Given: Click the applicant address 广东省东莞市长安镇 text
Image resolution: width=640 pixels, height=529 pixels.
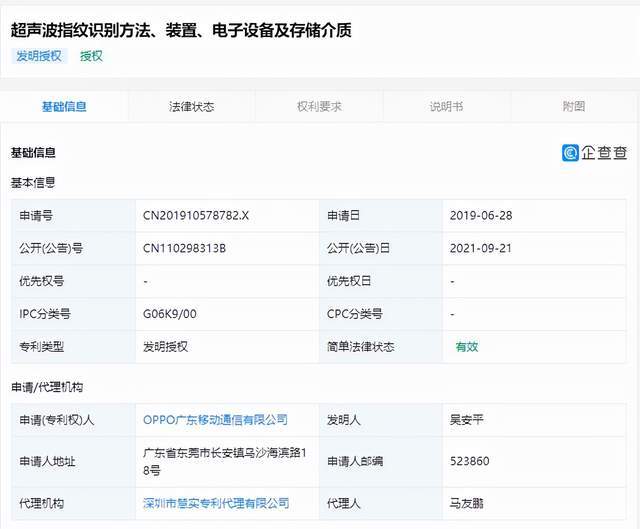Looking at the screenshot, I should click(225, 461).
